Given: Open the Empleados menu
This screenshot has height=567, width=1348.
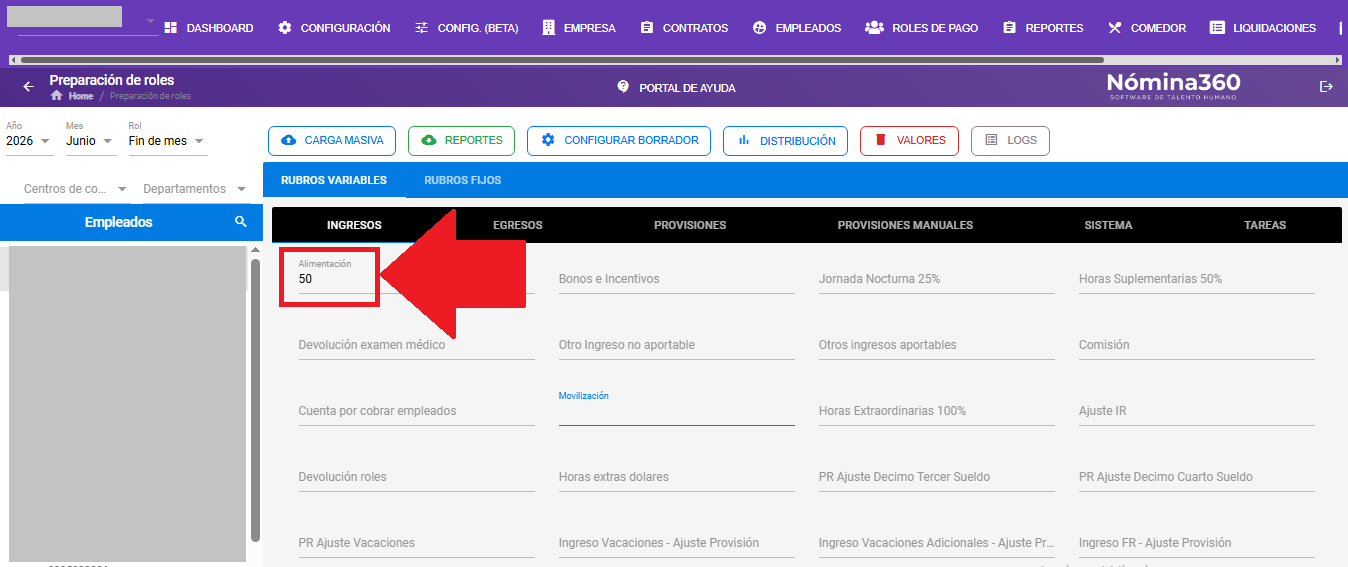Looking at the screenshot, I should (797, 28).
